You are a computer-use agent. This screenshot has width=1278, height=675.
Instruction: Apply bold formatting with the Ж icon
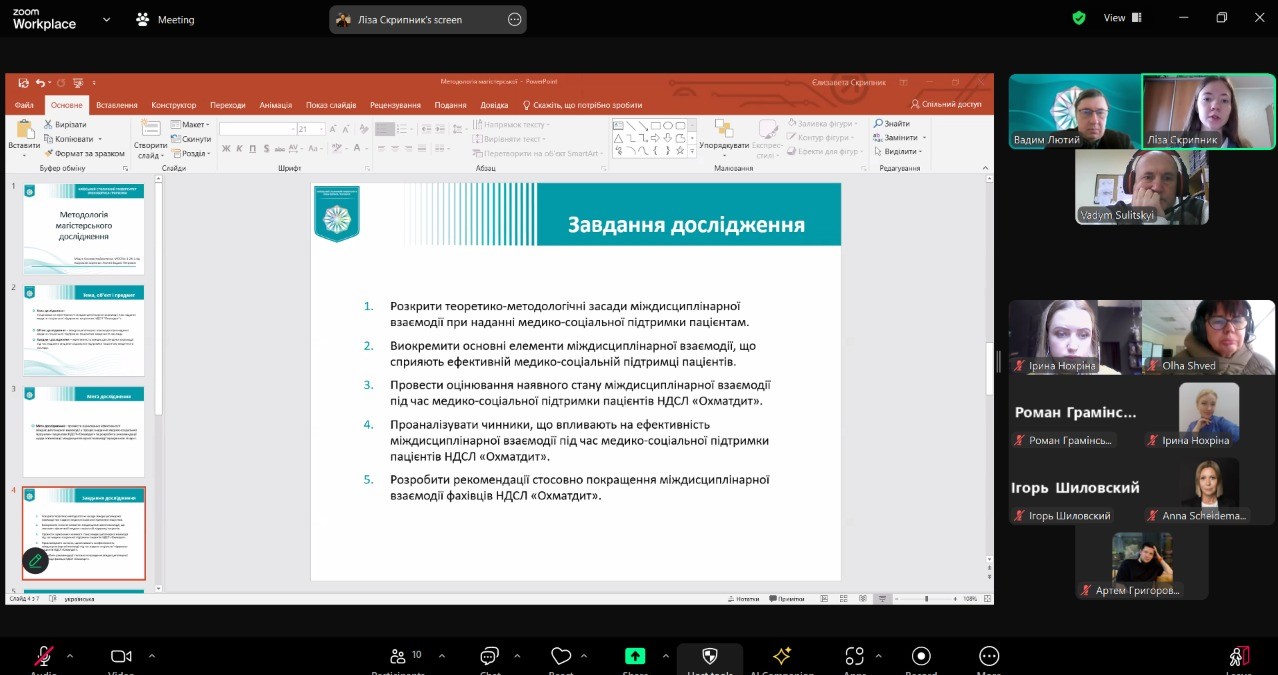click(225, 148)
